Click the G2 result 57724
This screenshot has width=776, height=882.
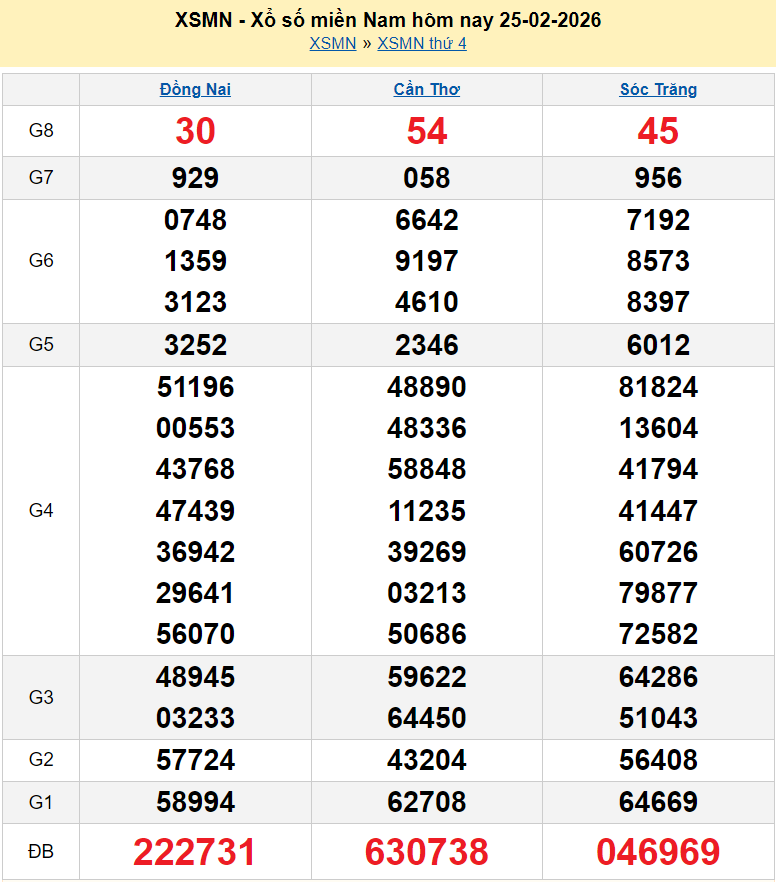195,760
